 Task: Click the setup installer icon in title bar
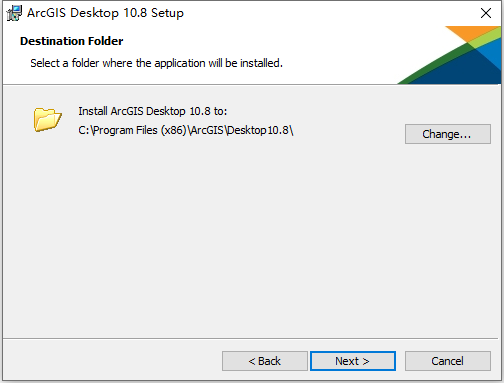[x=14, y=13]
